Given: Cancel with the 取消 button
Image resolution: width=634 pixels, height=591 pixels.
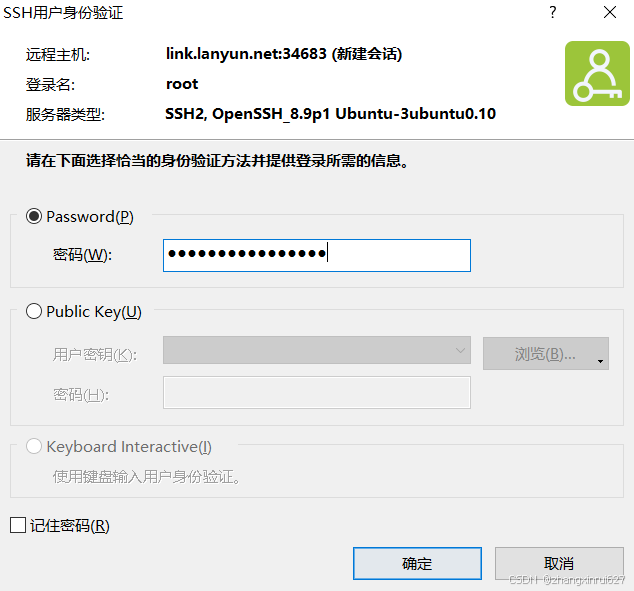Looking at the screenshot, I should [x=559, y=564].
